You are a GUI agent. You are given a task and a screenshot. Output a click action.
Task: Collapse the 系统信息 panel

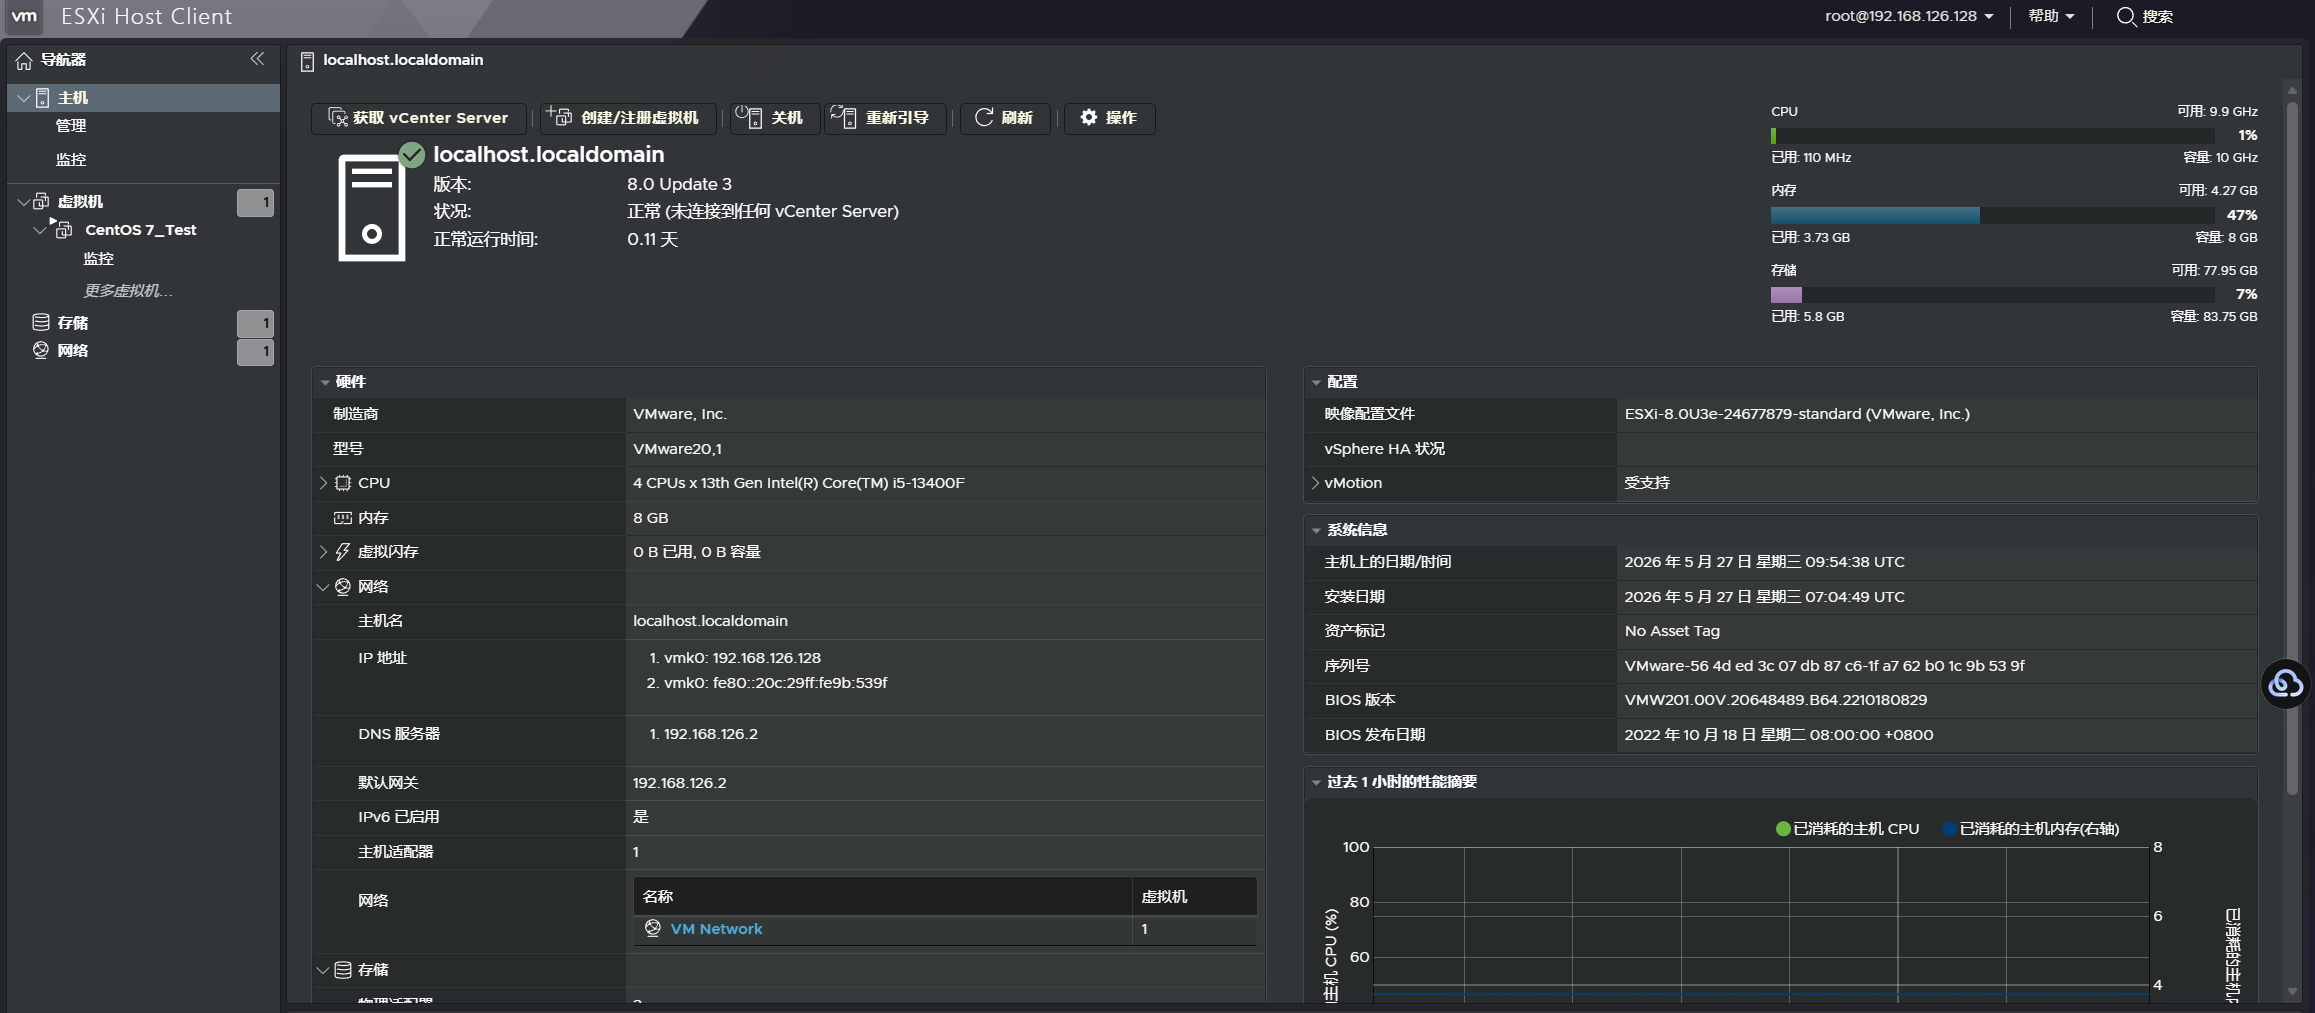[x=1316, y=531]
